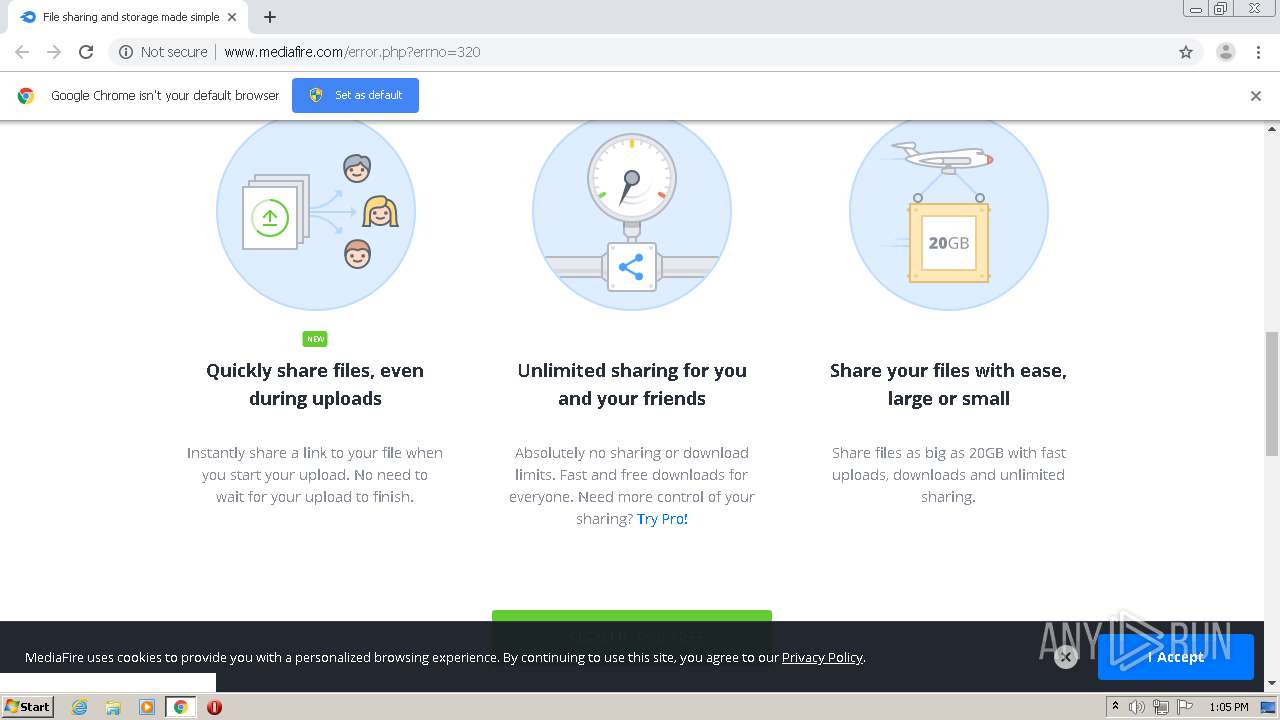Open Internet Explorer from the taskbar
The height and width of the screenshot is (720, 1280).
(x=79, y=707)
